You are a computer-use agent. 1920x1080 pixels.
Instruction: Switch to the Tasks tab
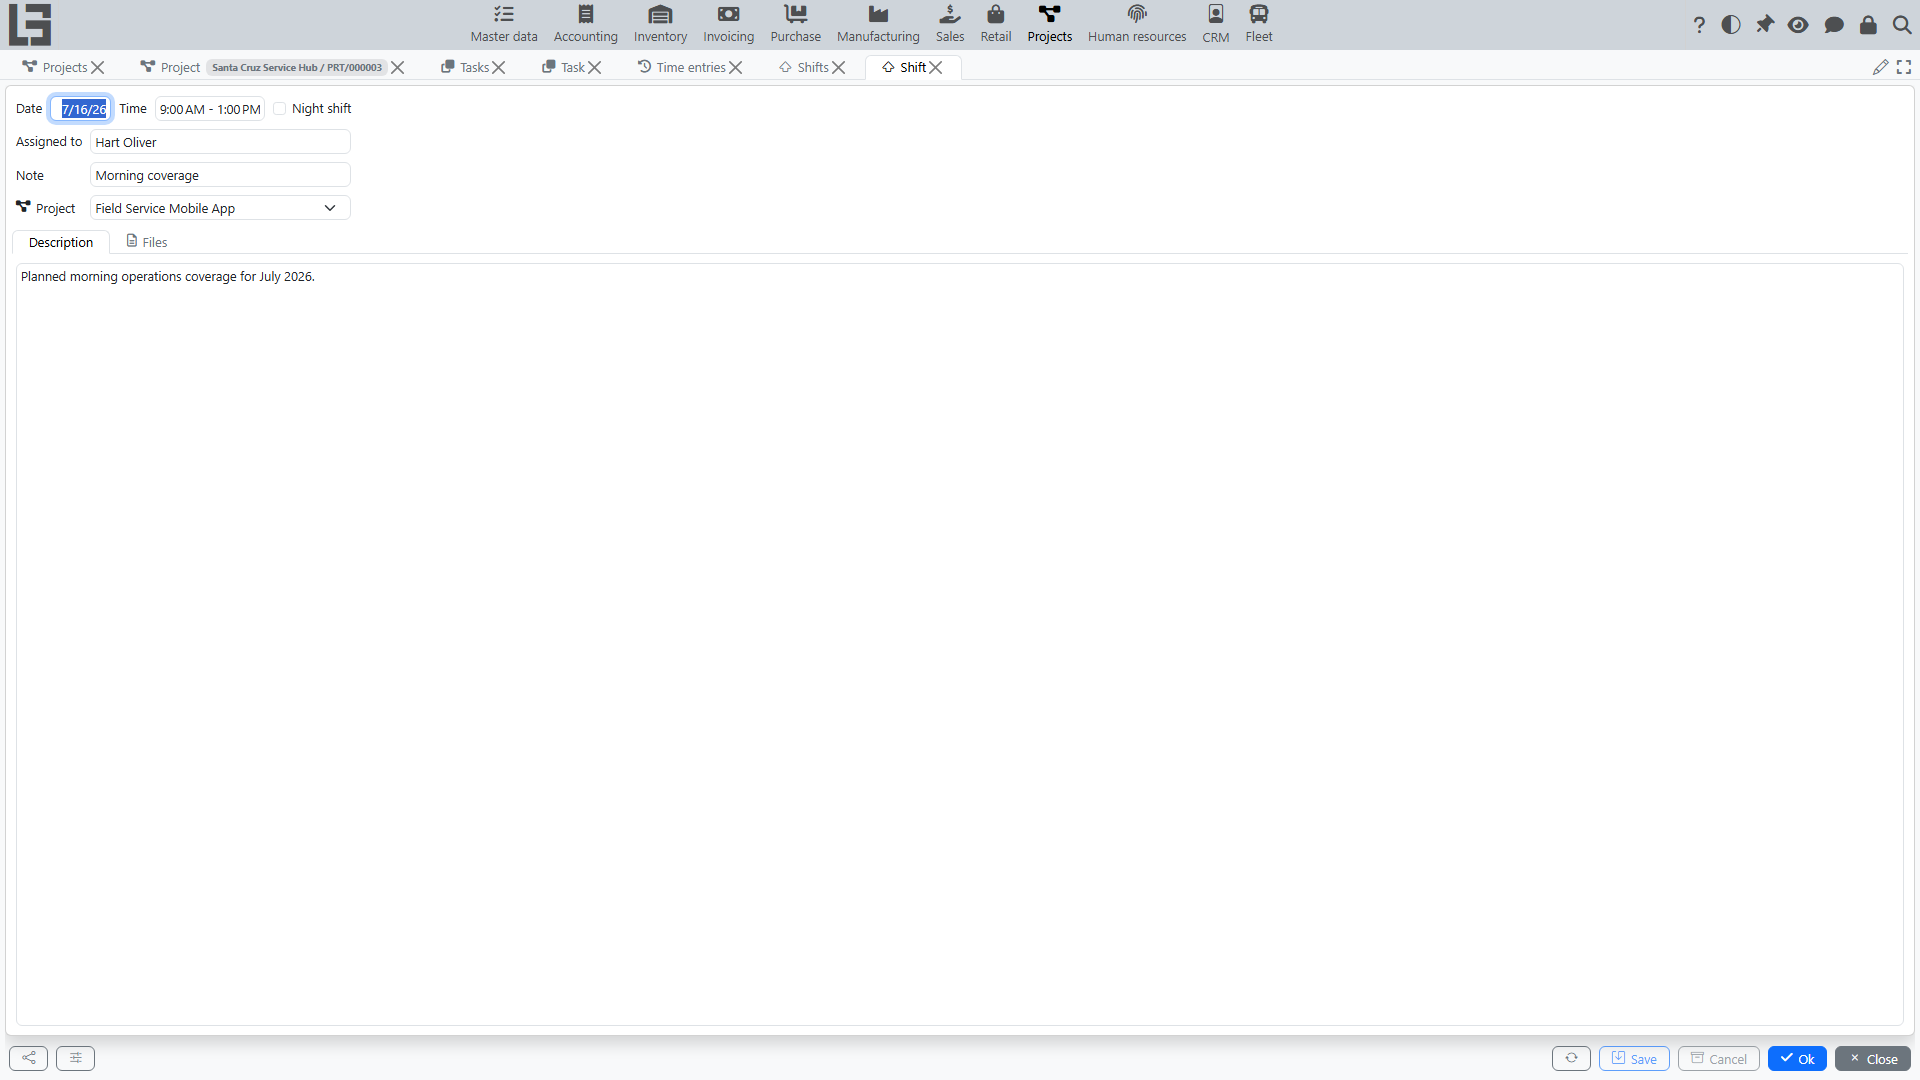coord(465,67)
